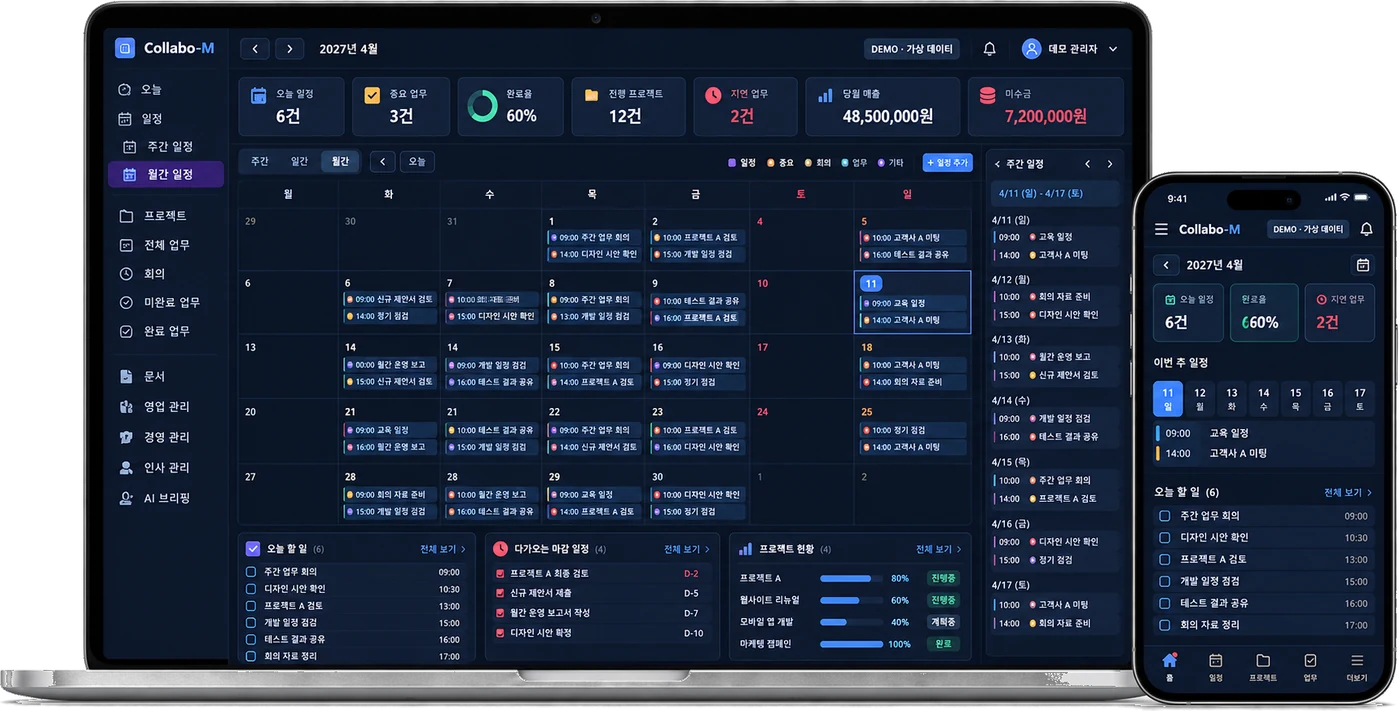Select date 11 cell in the monthly calendar

[912, 302]
